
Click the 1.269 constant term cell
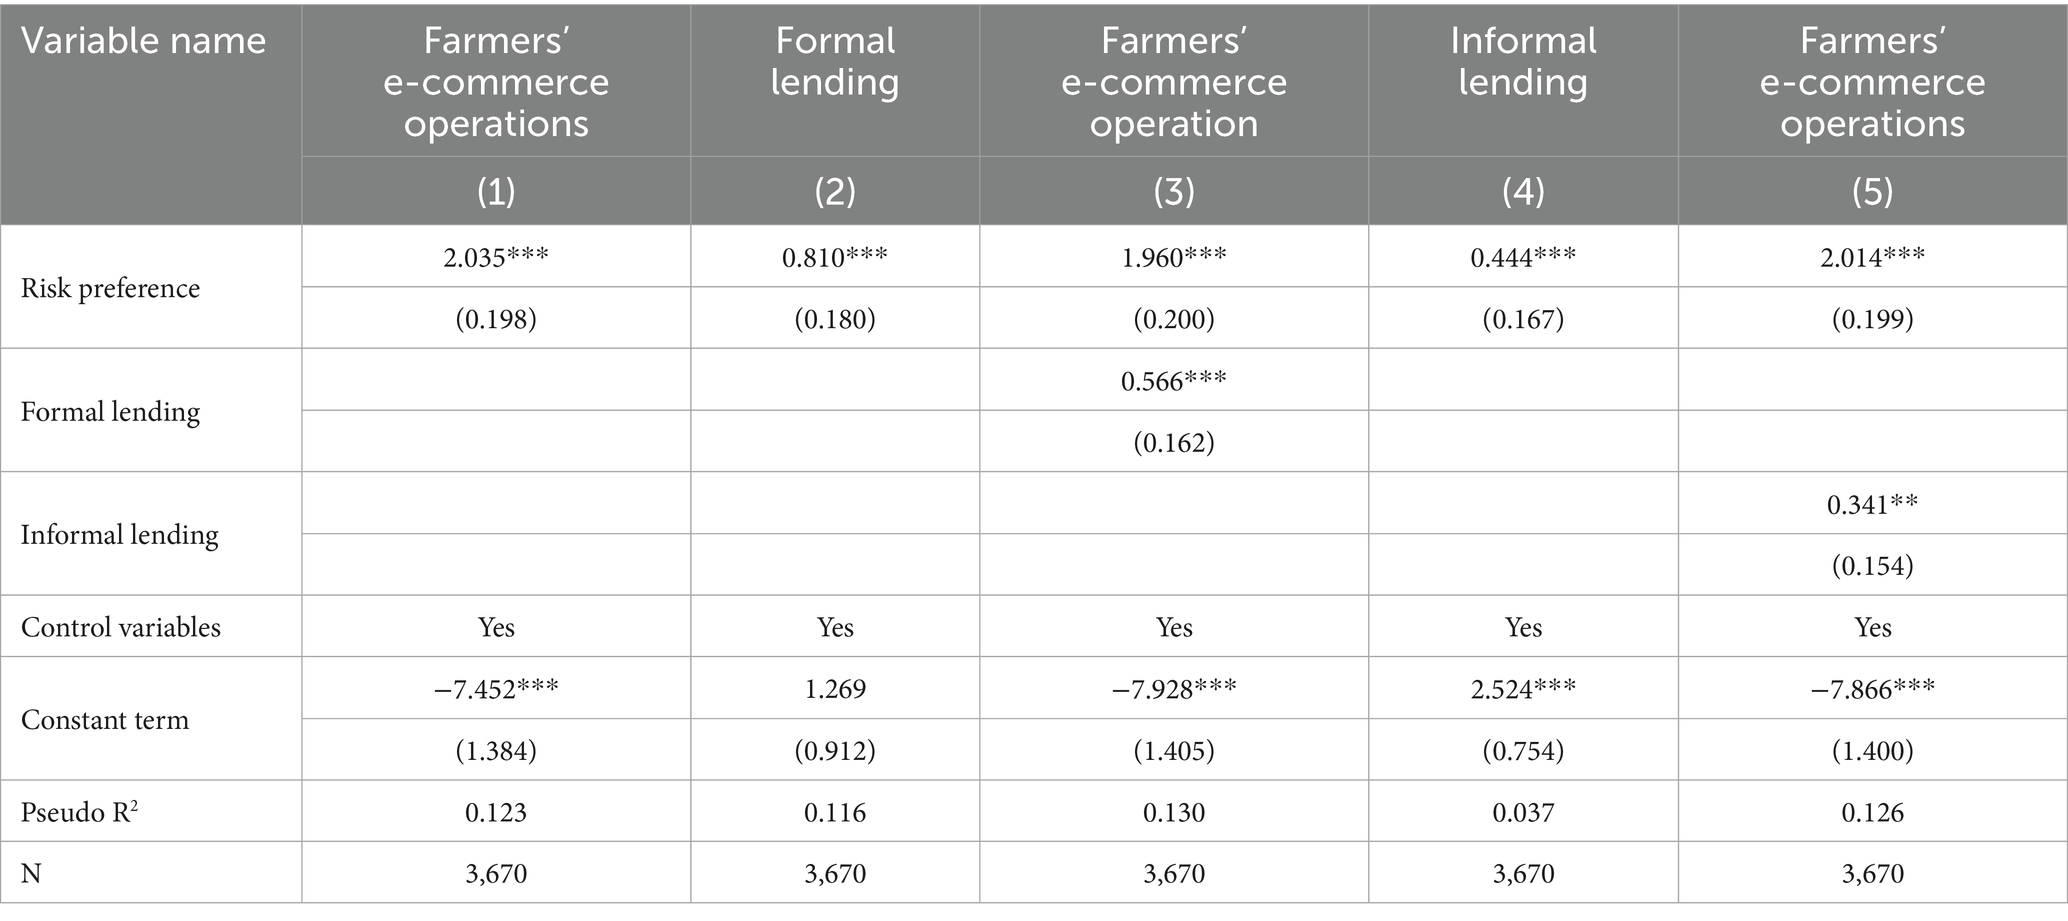(x=834, y=689)
